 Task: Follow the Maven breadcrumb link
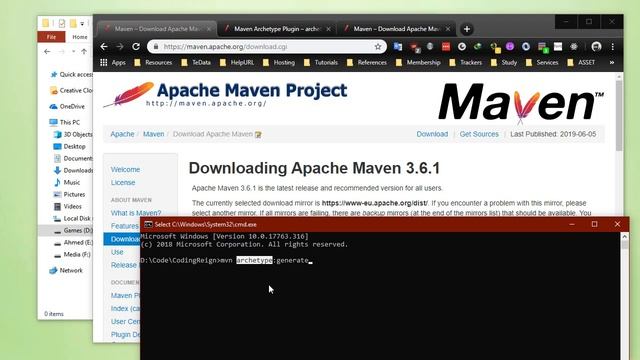pos(153,134)
